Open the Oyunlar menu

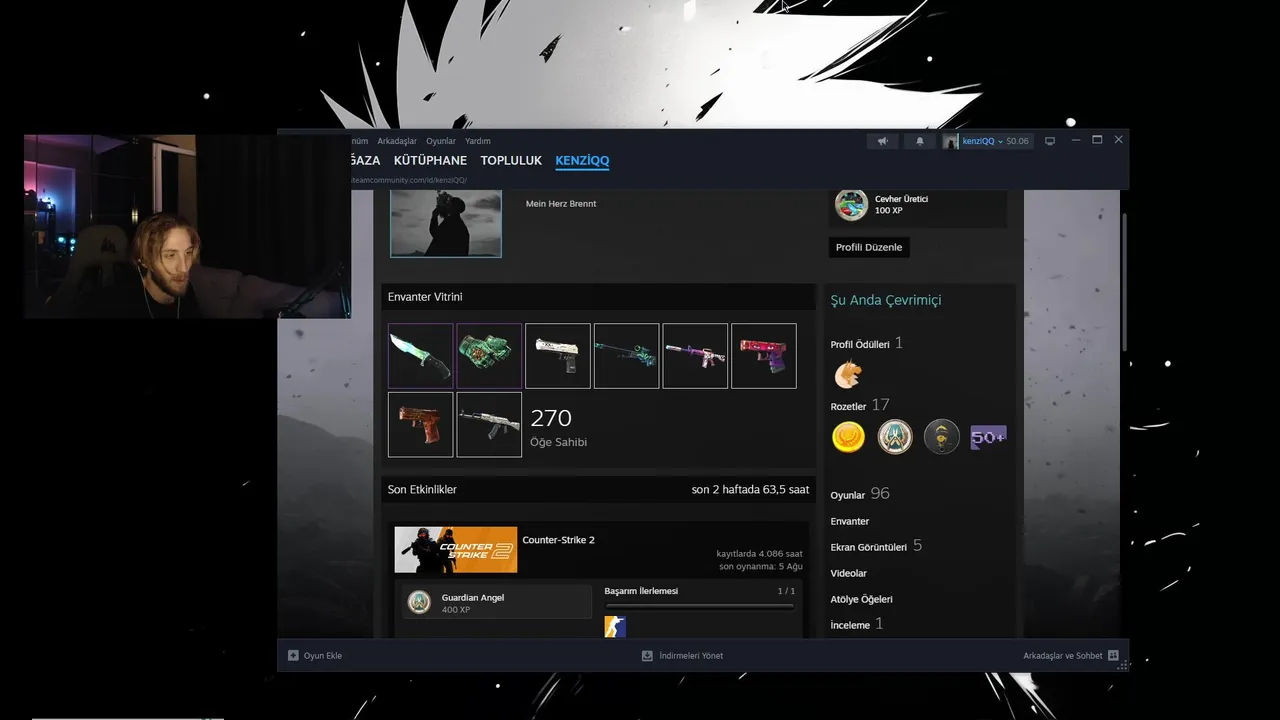(x=441, y=141)
